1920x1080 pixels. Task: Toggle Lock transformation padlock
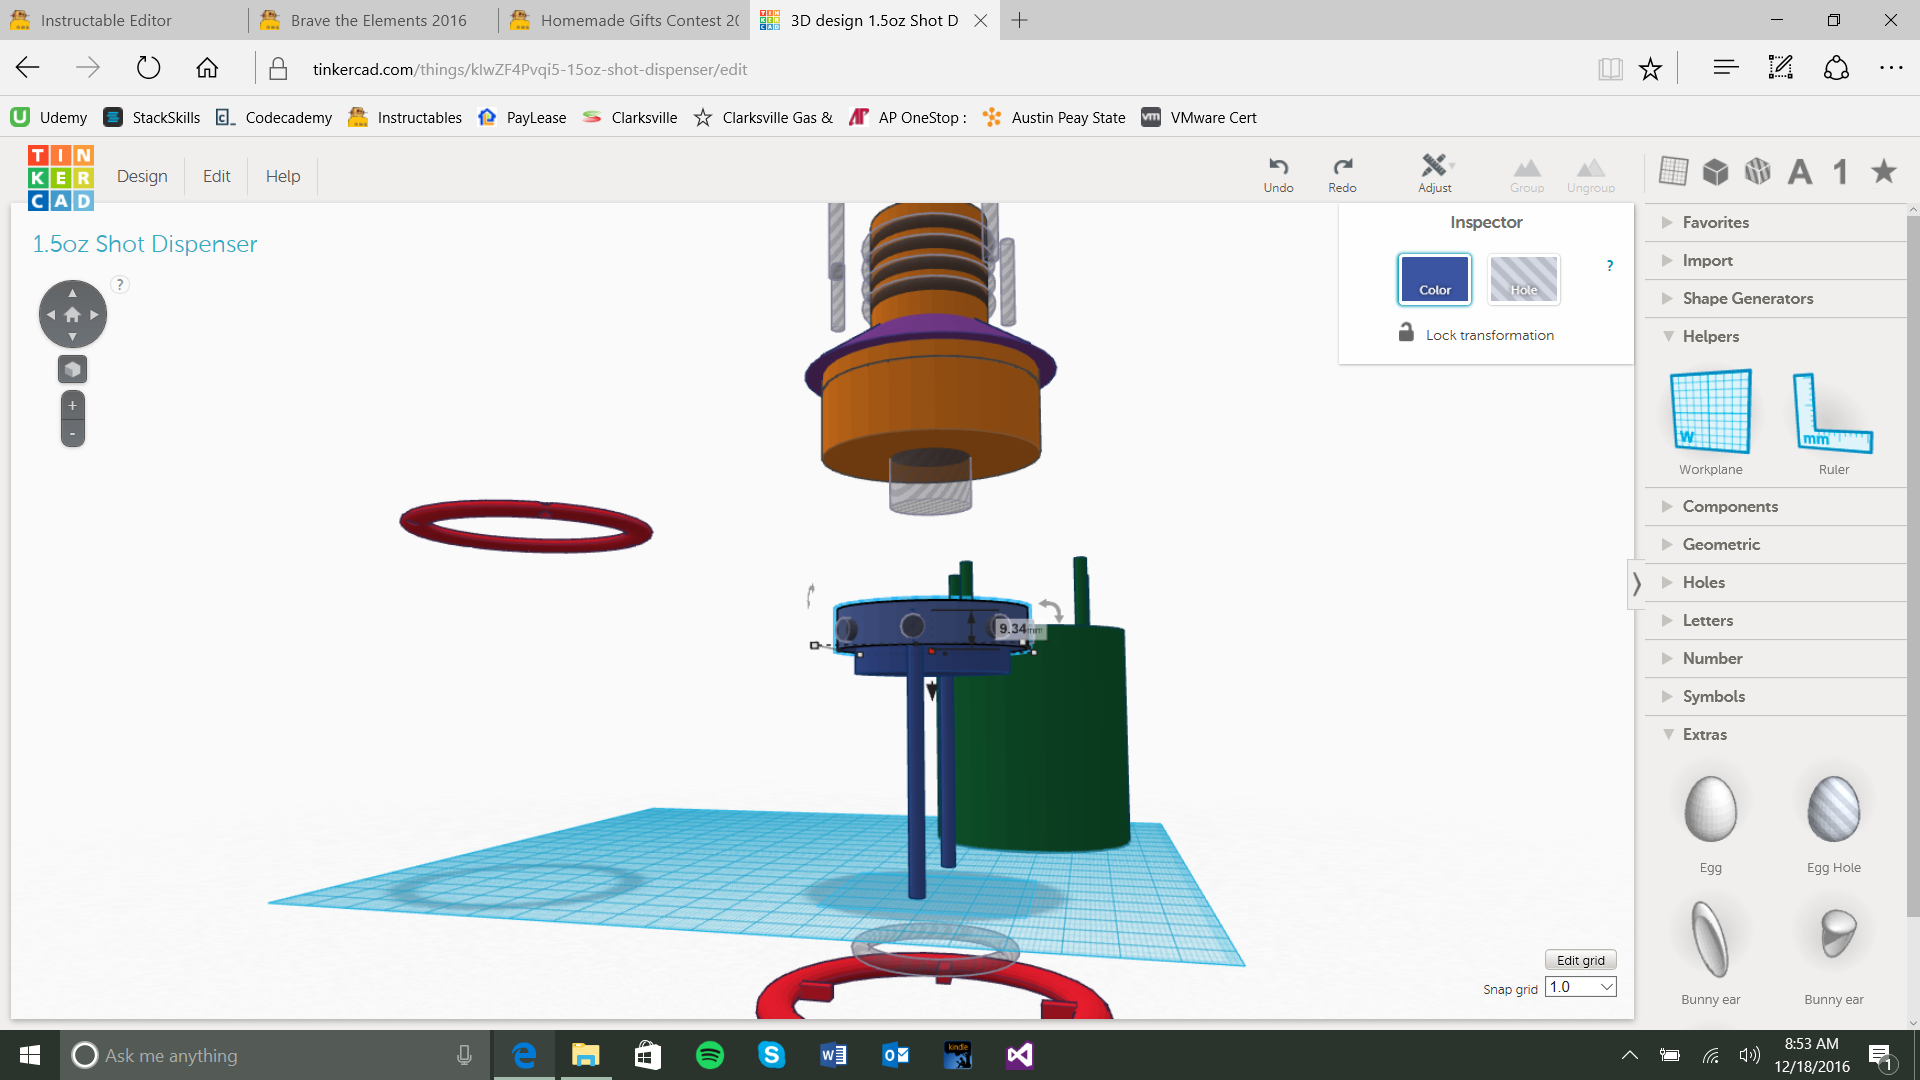pos(1406,333)
